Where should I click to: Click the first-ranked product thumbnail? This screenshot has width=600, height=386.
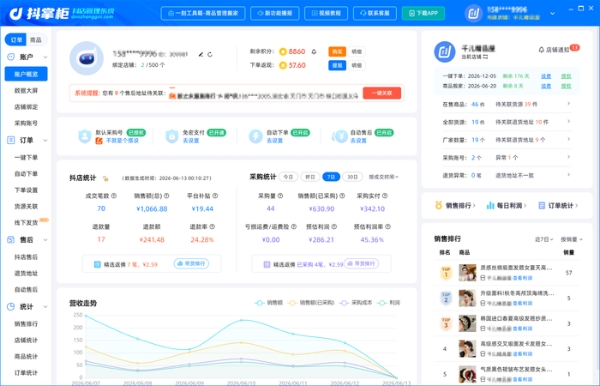467,273
